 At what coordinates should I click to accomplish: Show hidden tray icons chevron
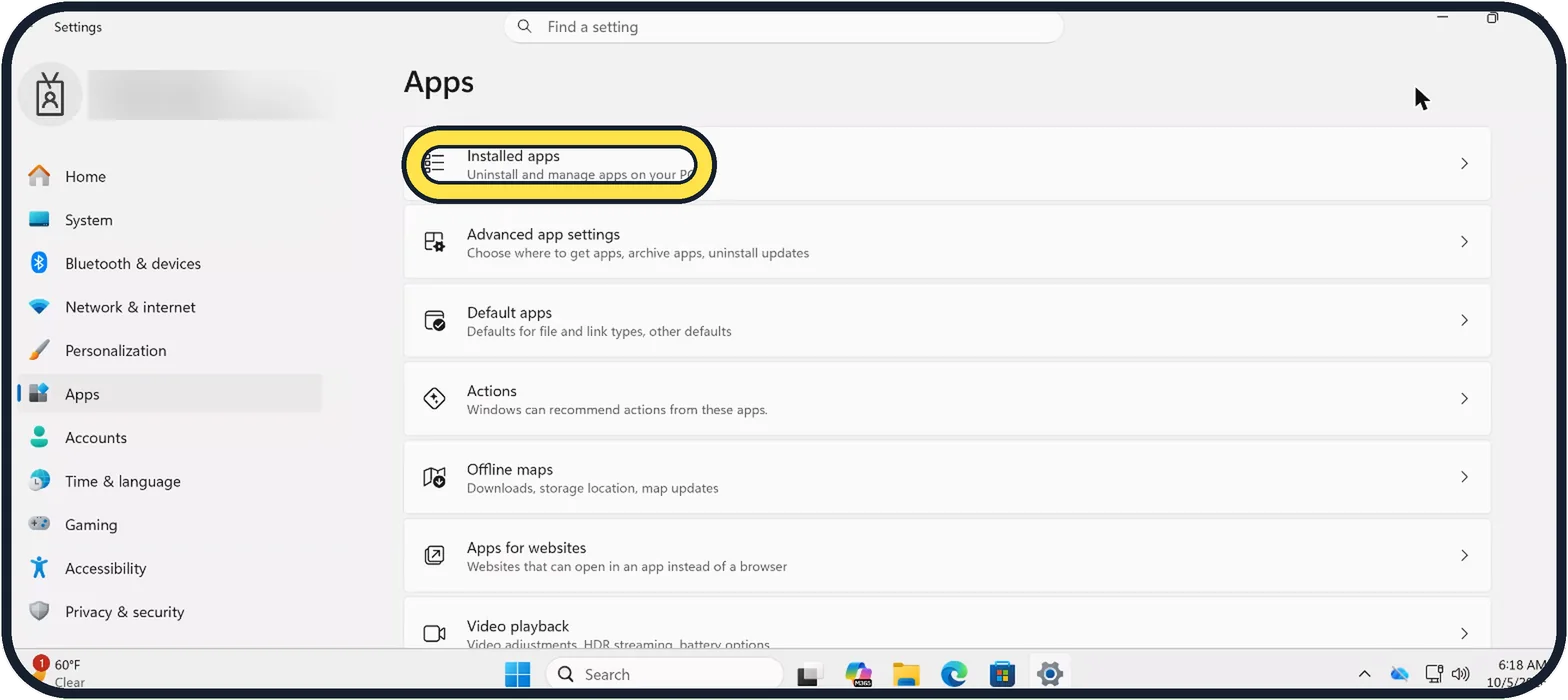click(1364, 674)
